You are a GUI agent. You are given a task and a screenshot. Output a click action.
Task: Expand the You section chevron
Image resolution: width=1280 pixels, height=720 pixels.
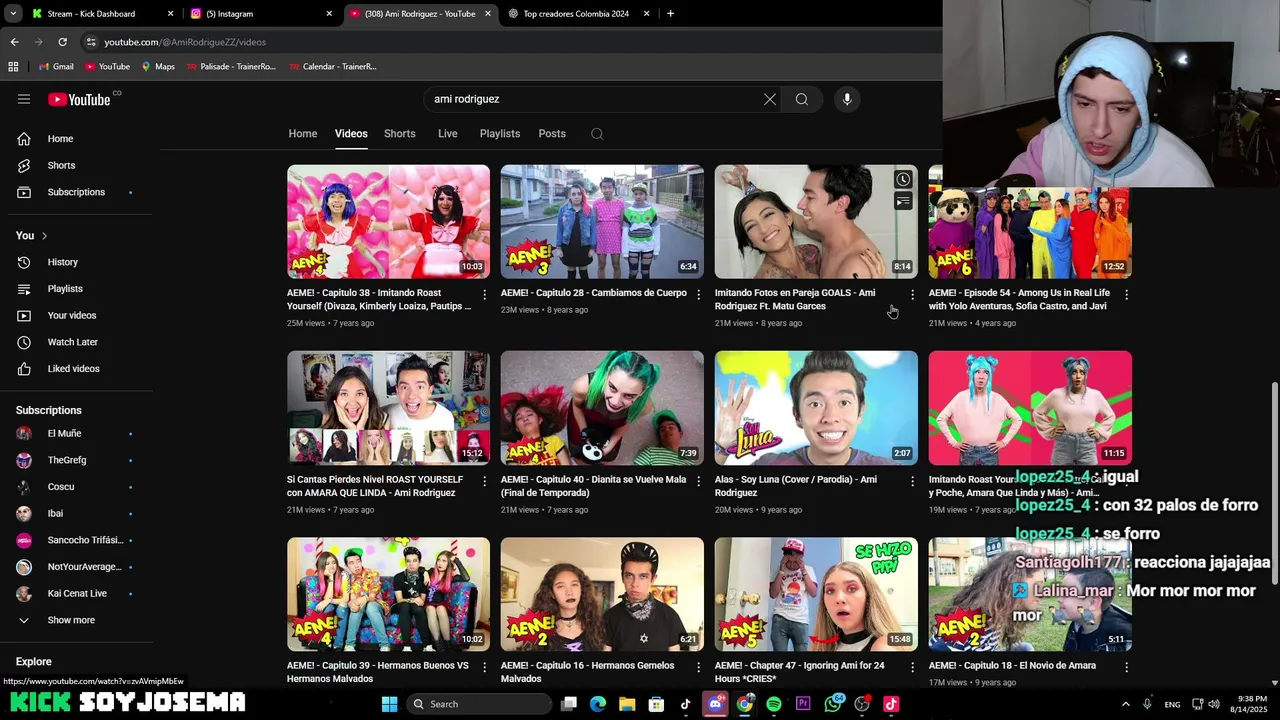(44, 236)
